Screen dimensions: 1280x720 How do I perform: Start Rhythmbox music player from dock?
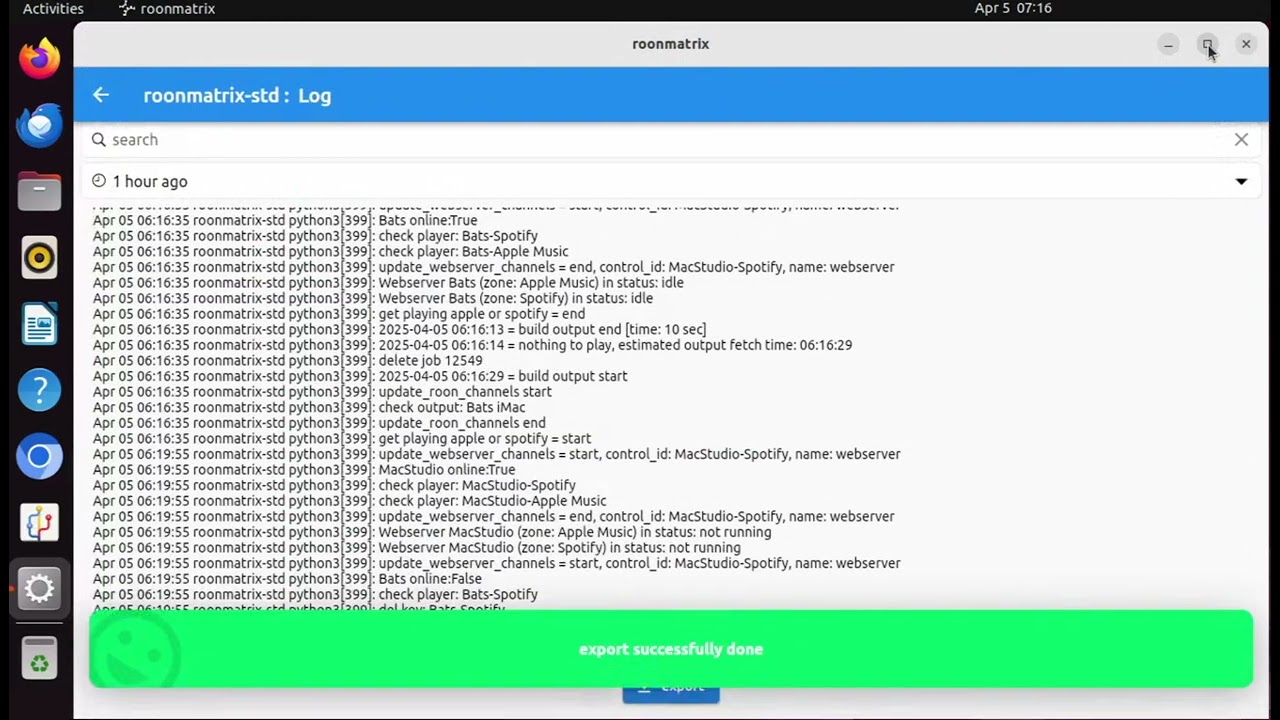pyautogui.click(x=40, y=258)
